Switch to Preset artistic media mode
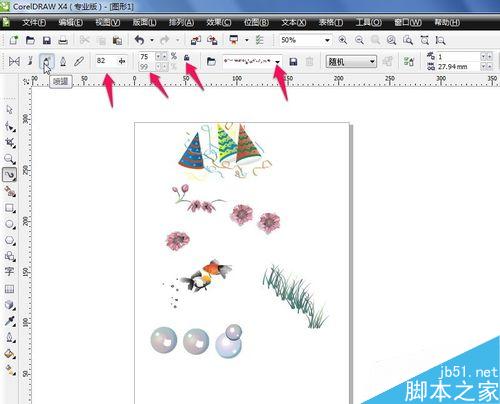Viewport: 500px width, 404px height. pos(14,61)
